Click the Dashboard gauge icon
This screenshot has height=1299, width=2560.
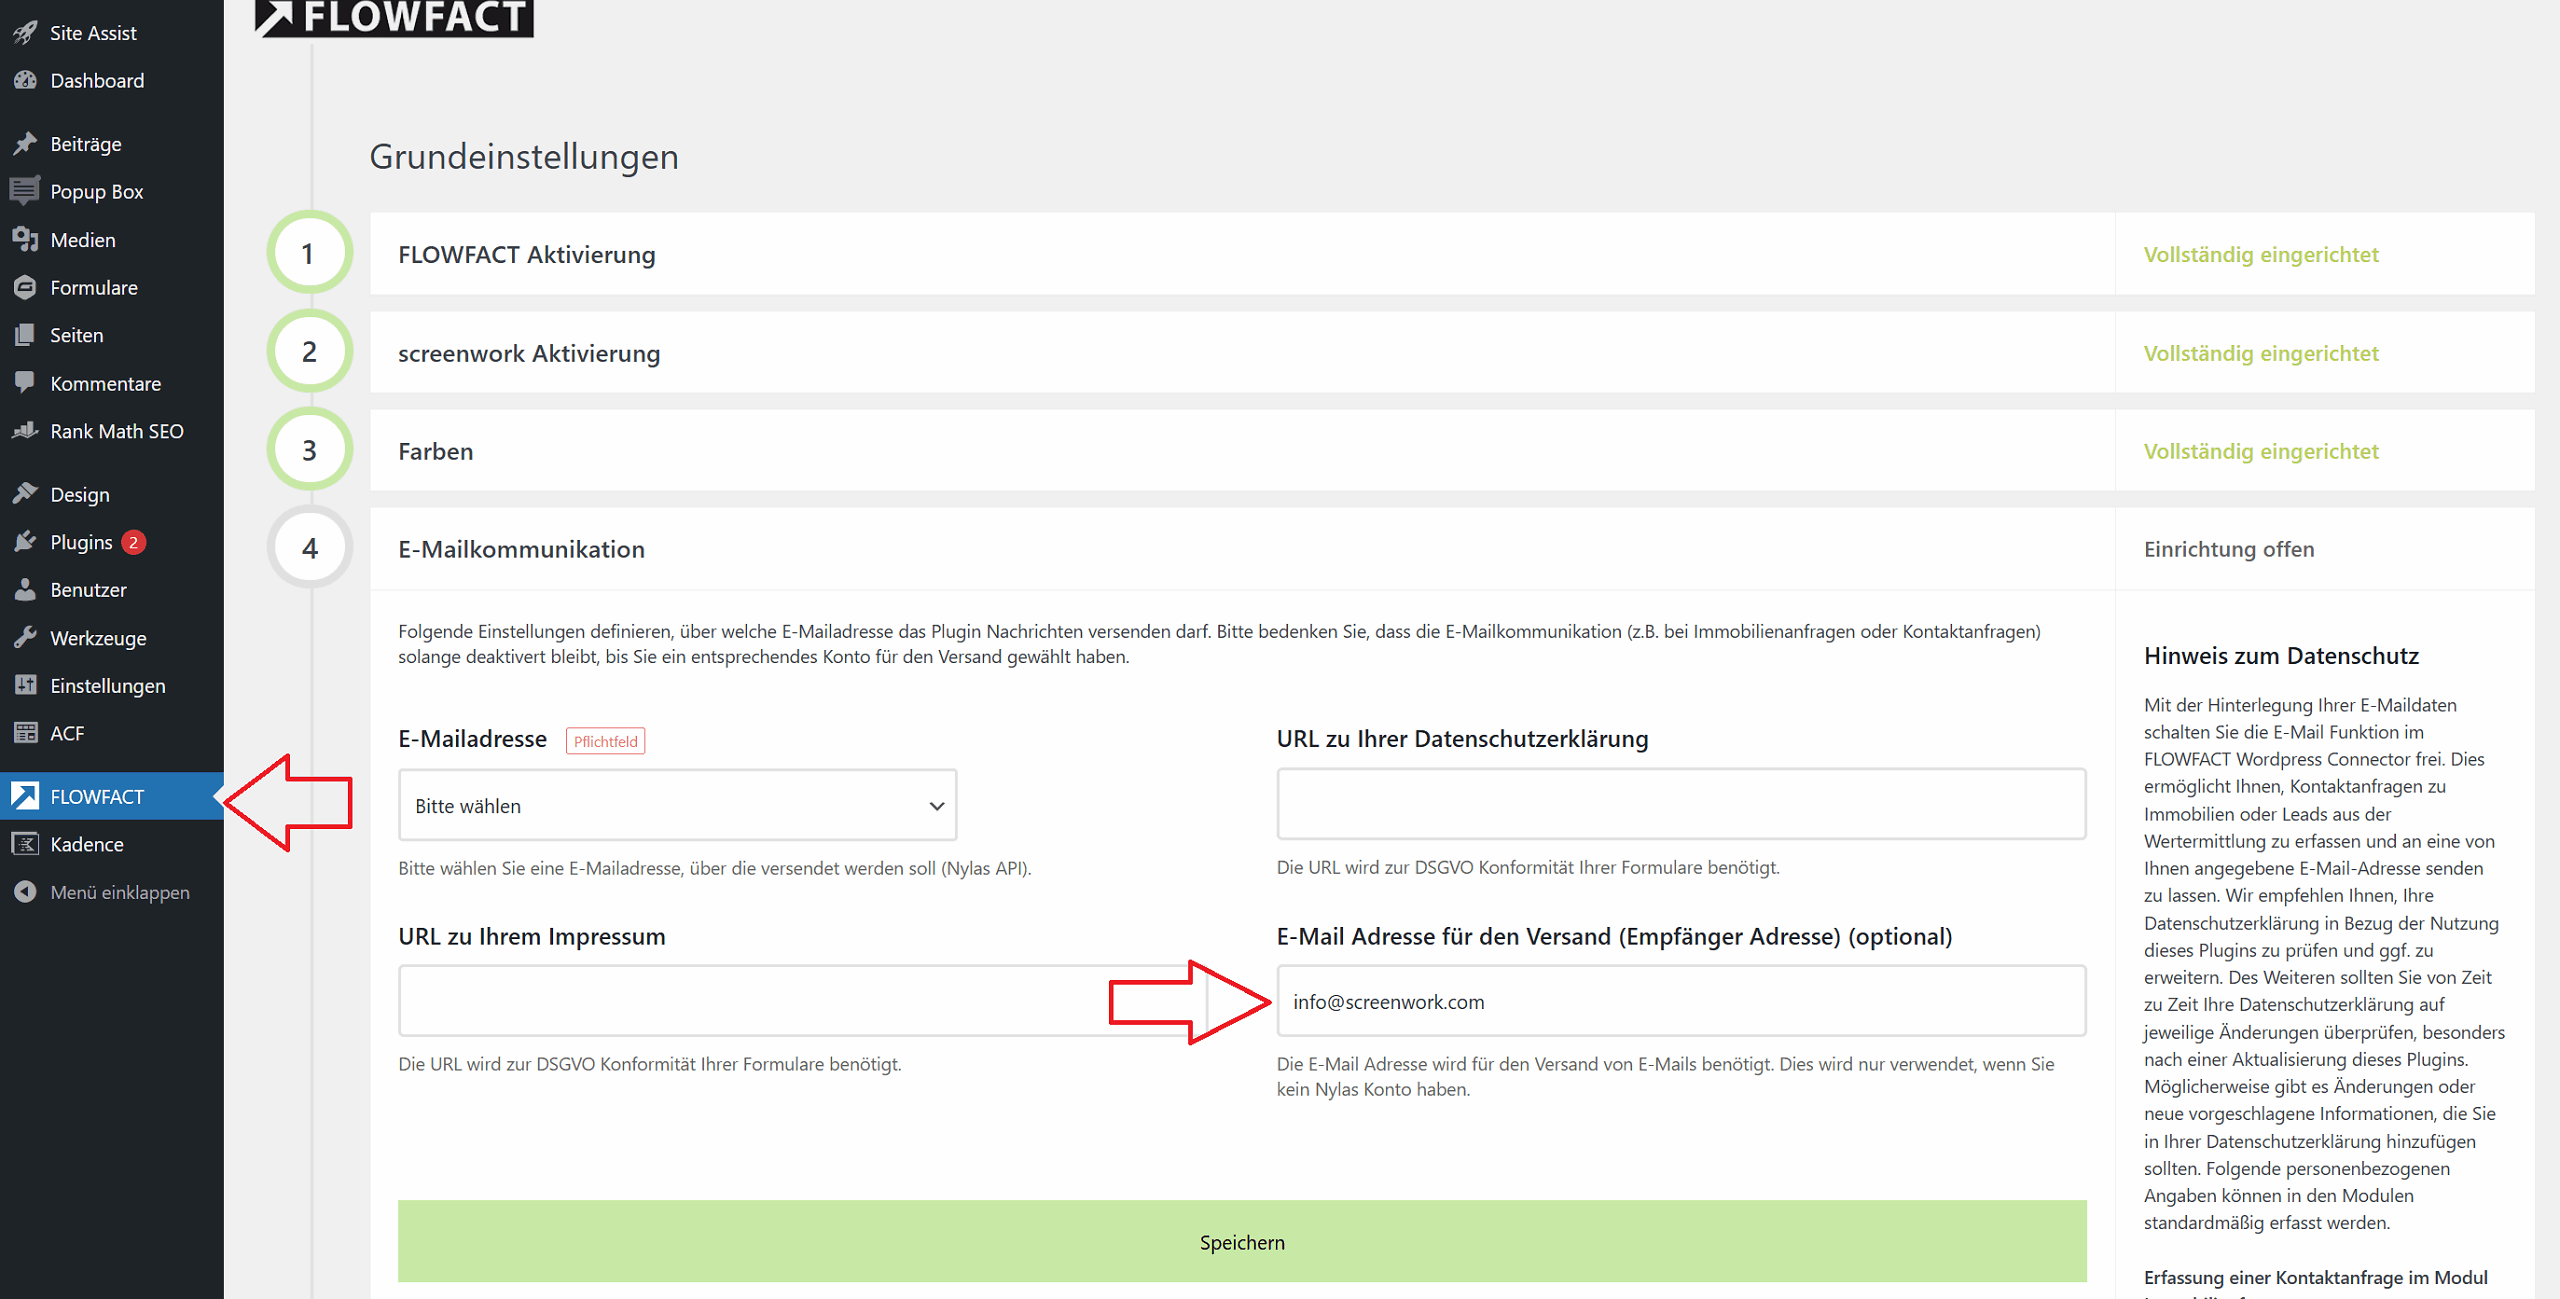[25, 80]
